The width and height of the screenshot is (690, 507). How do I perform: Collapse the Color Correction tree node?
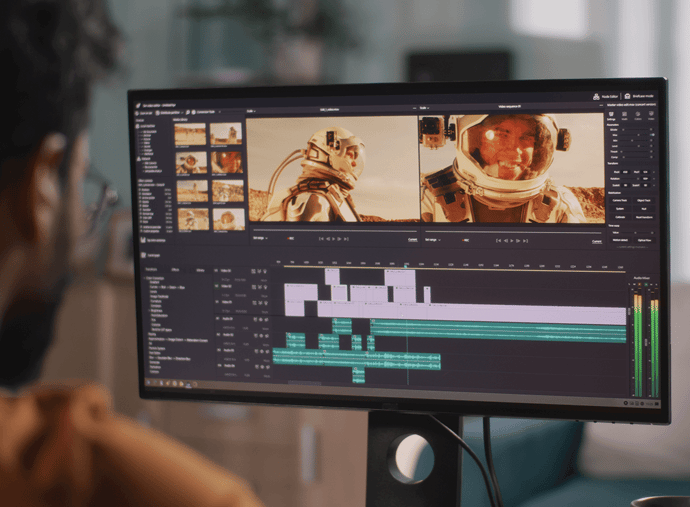tap(145, 278)
